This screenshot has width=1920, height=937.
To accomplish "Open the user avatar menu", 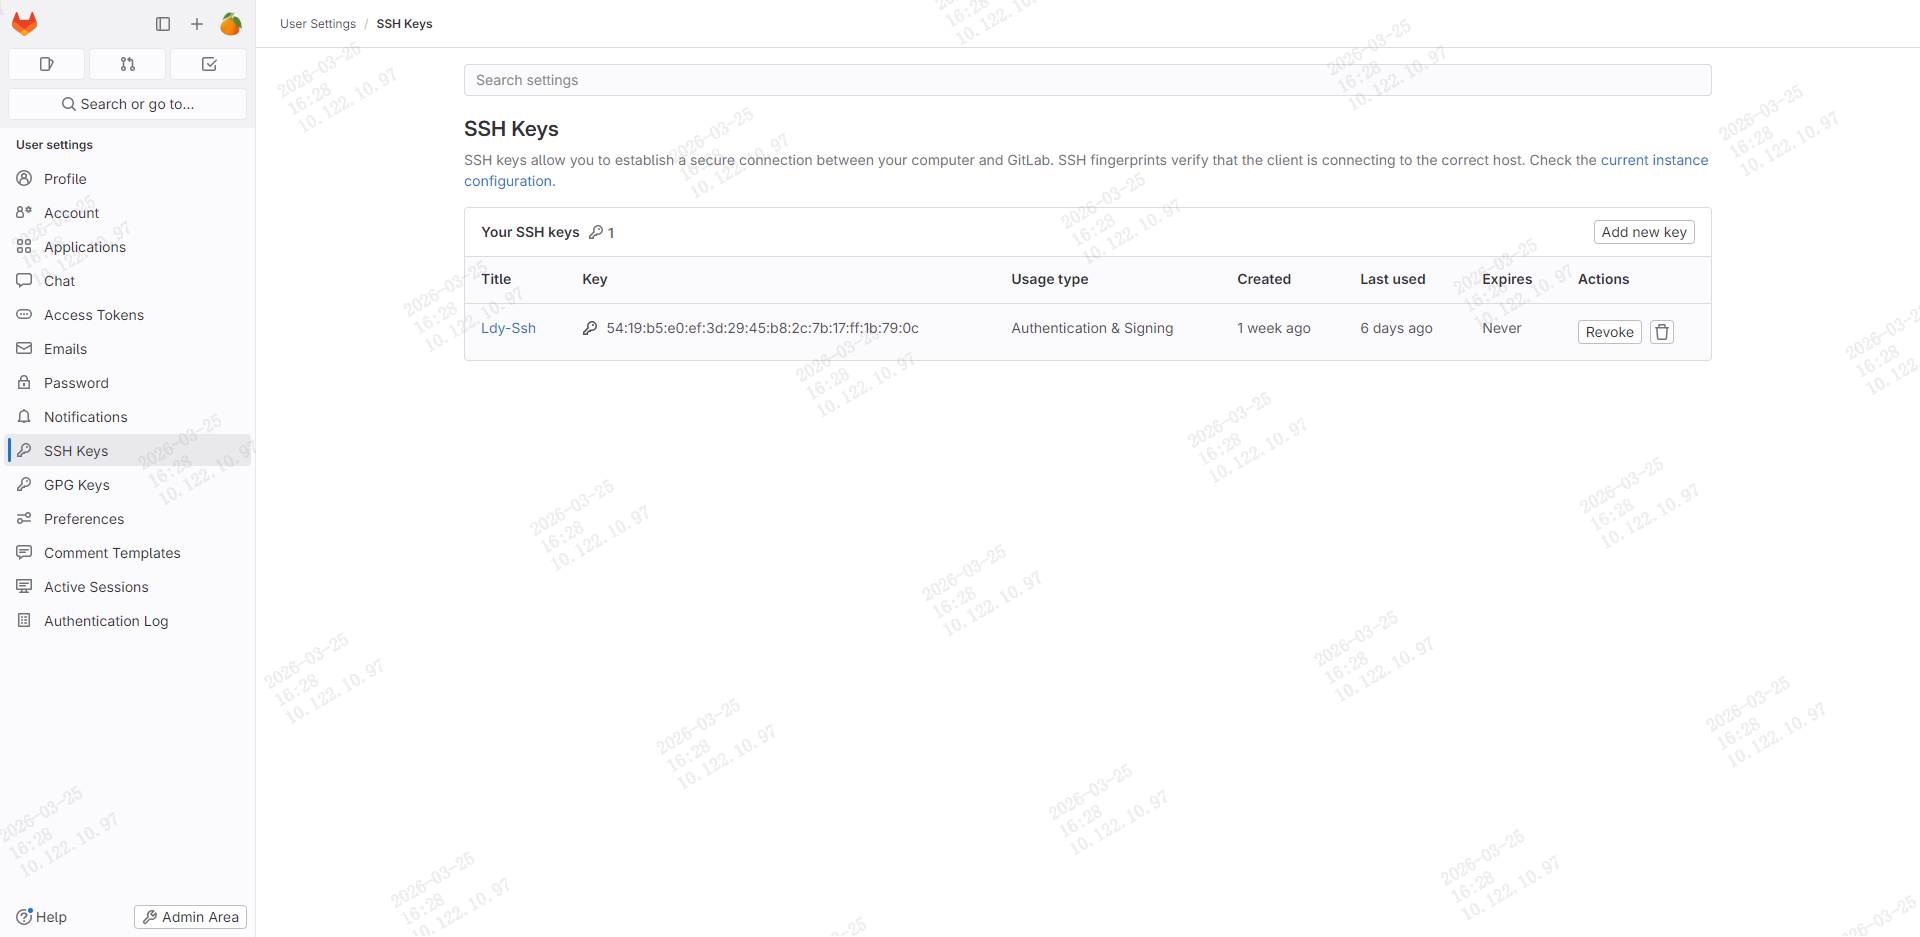I will tap(231, 24).
